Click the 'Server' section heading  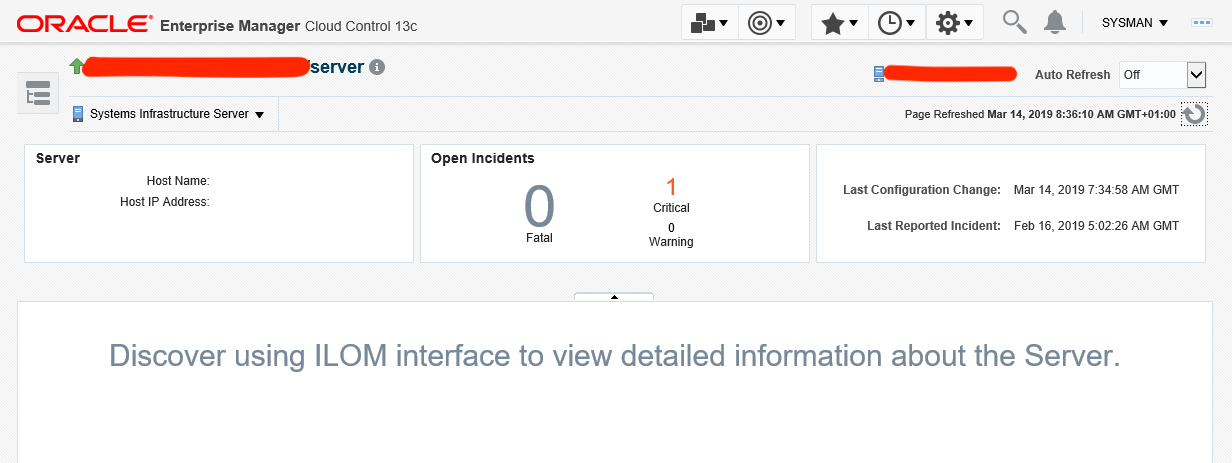coord(57,158)
